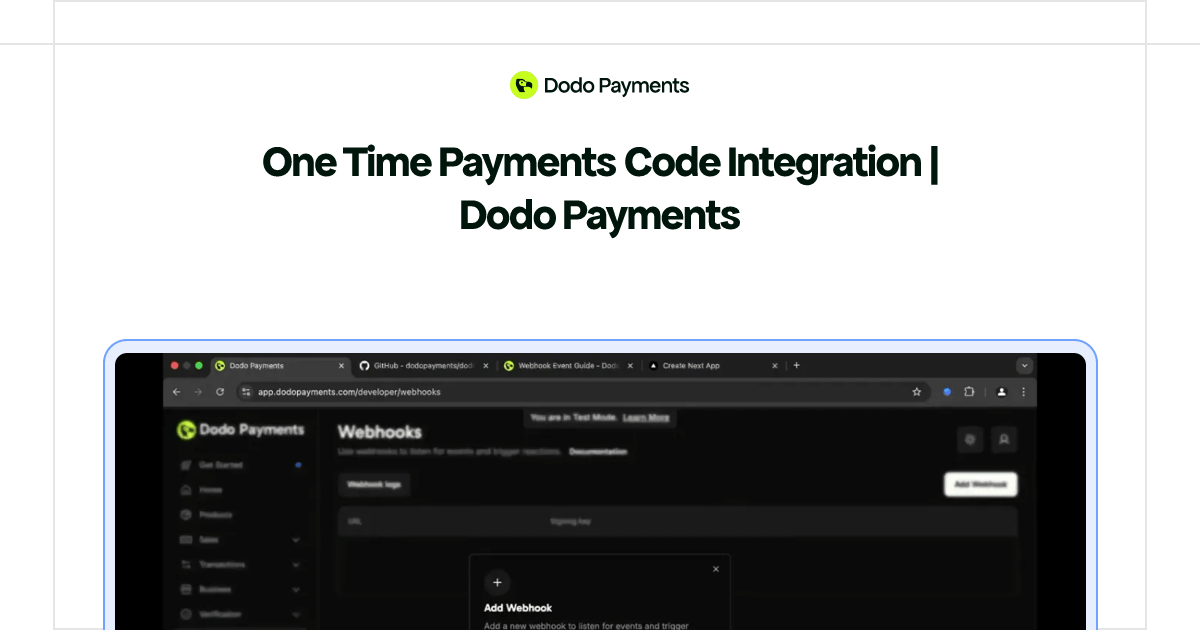
Task: Bookmark the page with the star icon
Action: [916, 392]
